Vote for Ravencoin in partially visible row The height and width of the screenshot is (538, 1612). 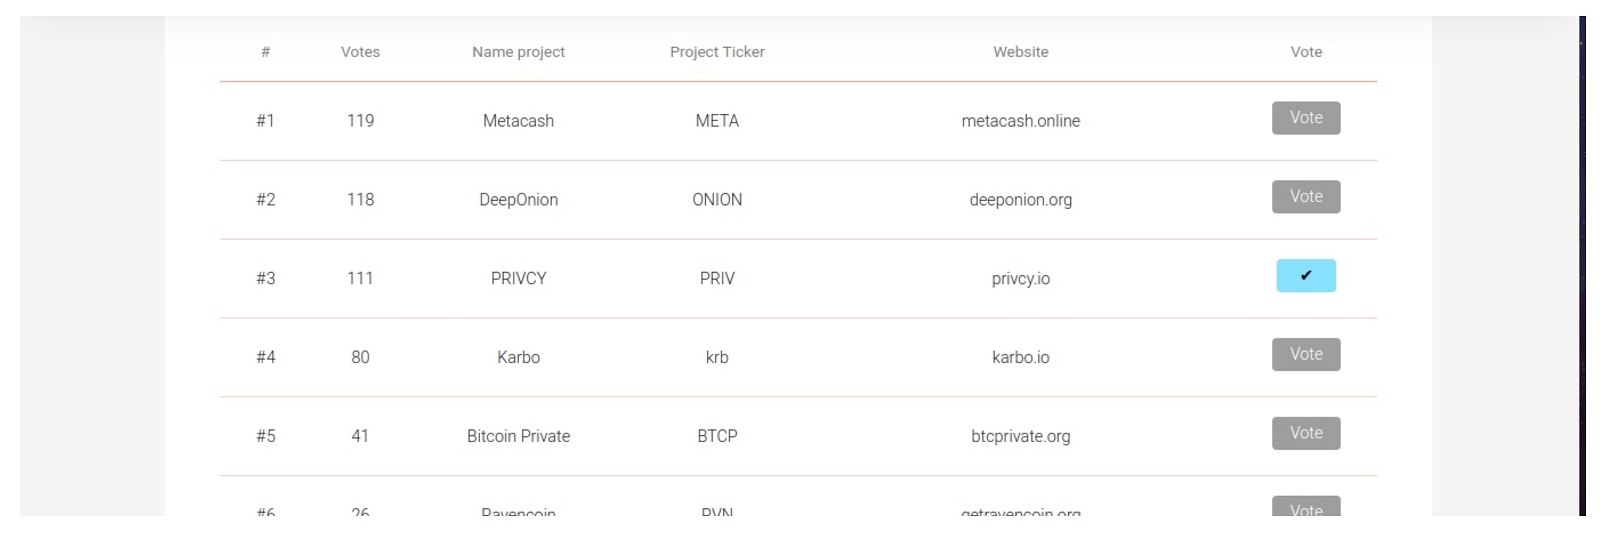pos(1306,507)
